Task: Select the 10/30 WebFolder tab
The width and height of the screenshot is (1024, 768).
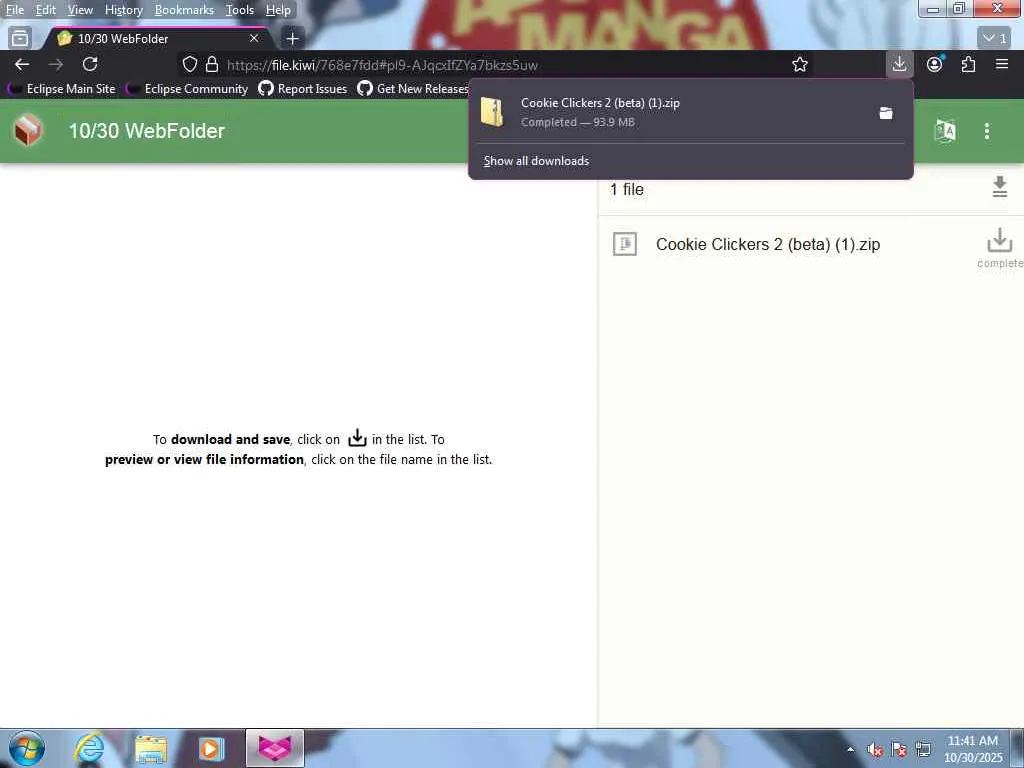Action: tap(153, 39)
